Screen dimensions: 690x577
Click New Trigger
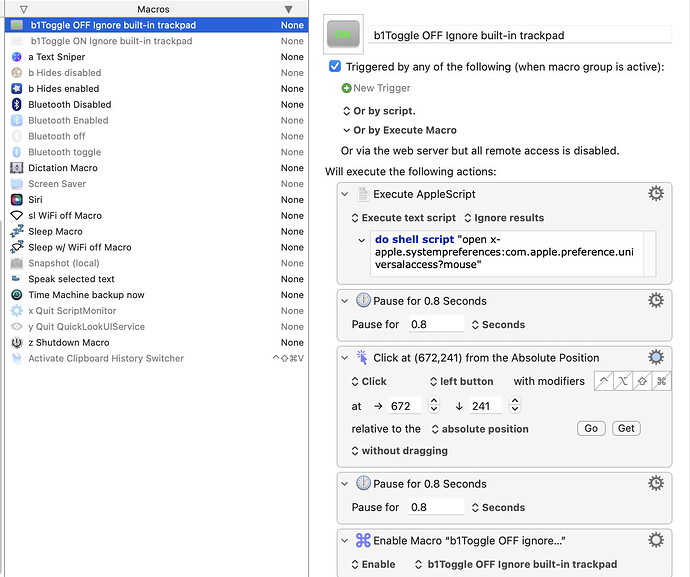click(x=382, y=88)
